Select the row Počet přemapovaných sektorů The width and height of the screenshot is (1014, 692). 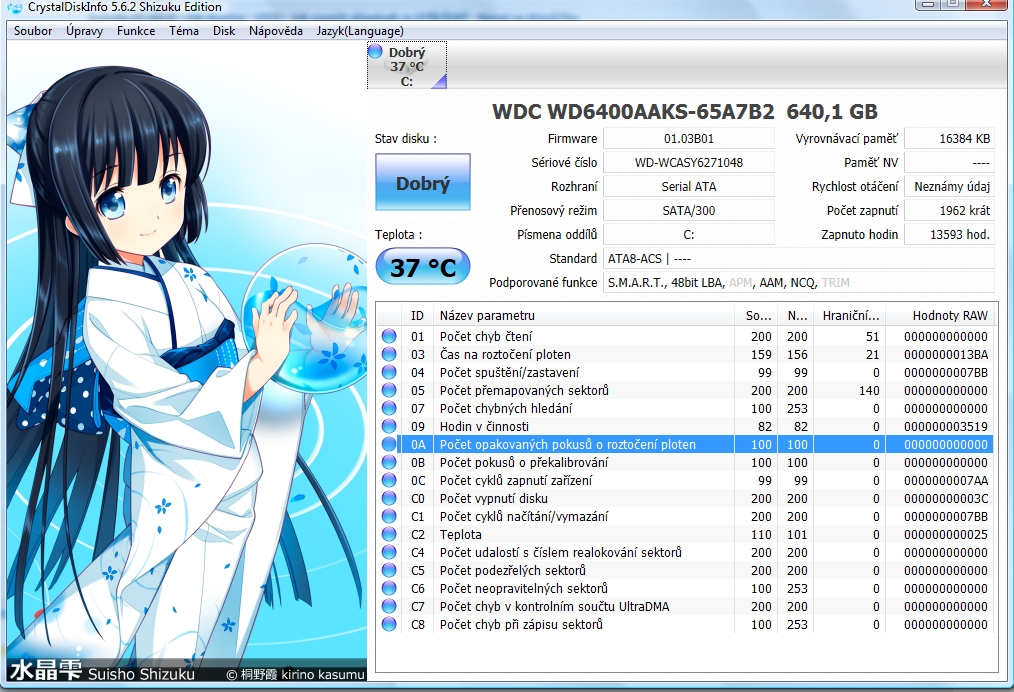tap(685, 391)
